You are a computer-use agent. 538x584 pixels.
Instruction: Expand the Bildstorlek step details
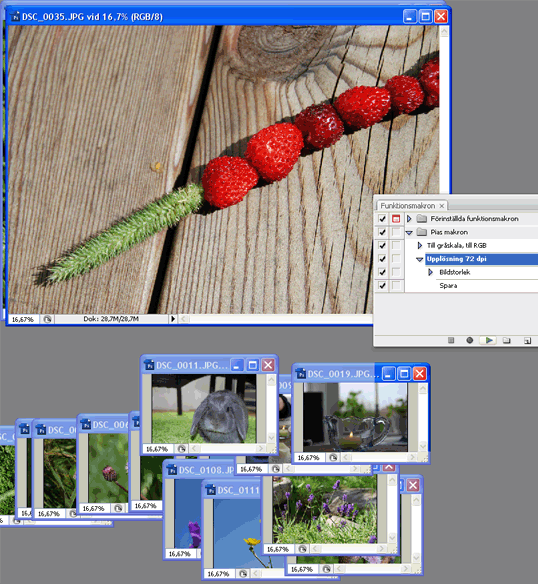tap(430, 272)
